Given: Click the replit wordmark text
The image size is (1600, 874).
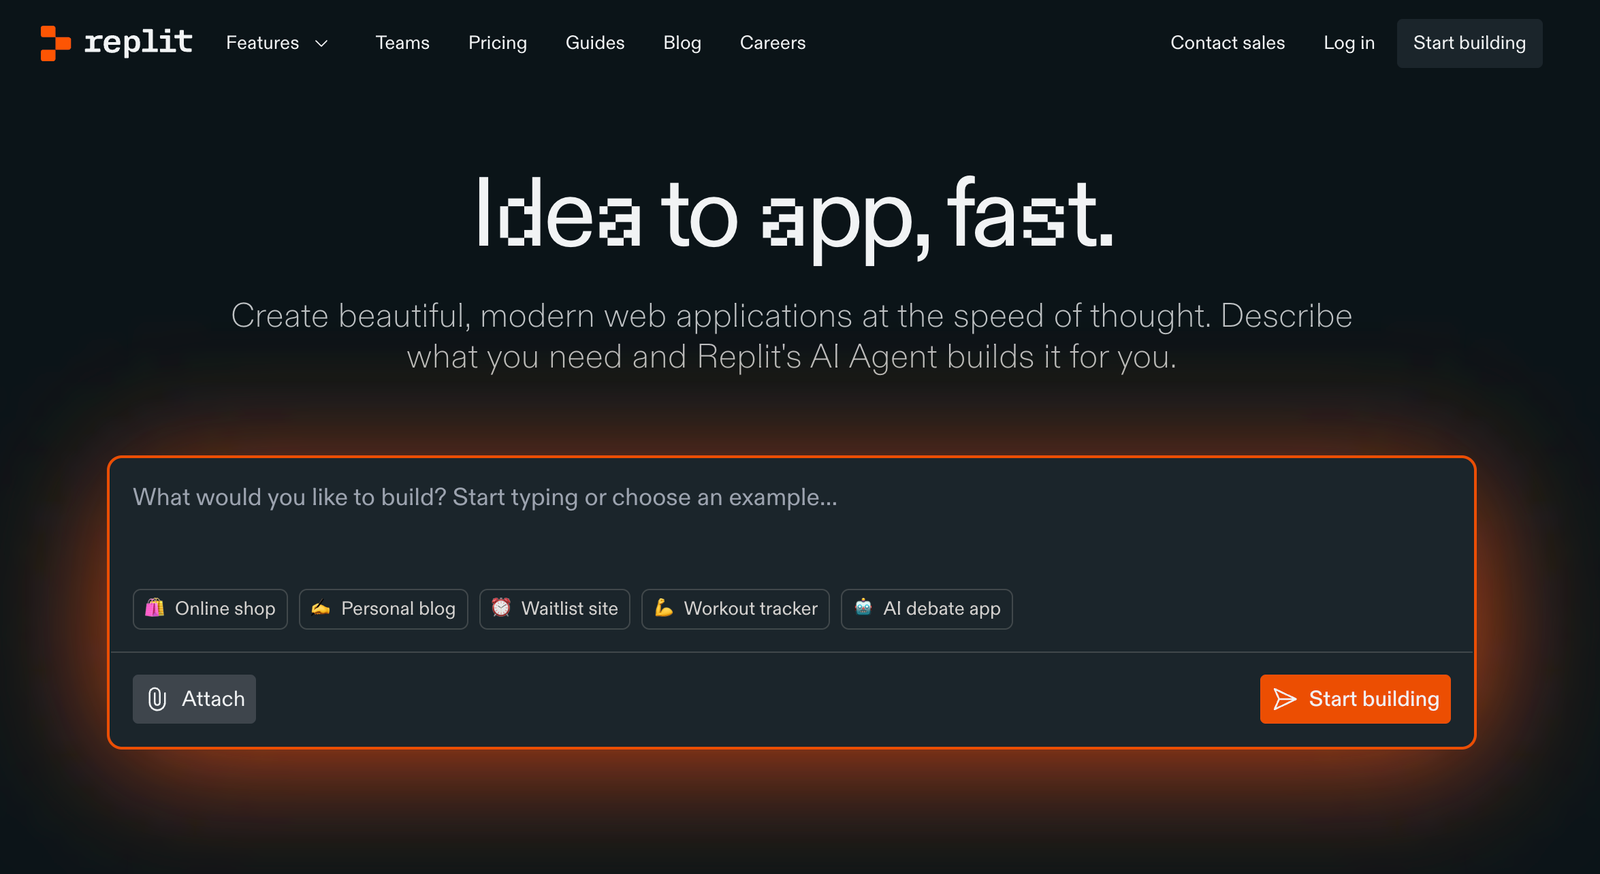Looking at the screenshot, I should click(x=138, y=42).
